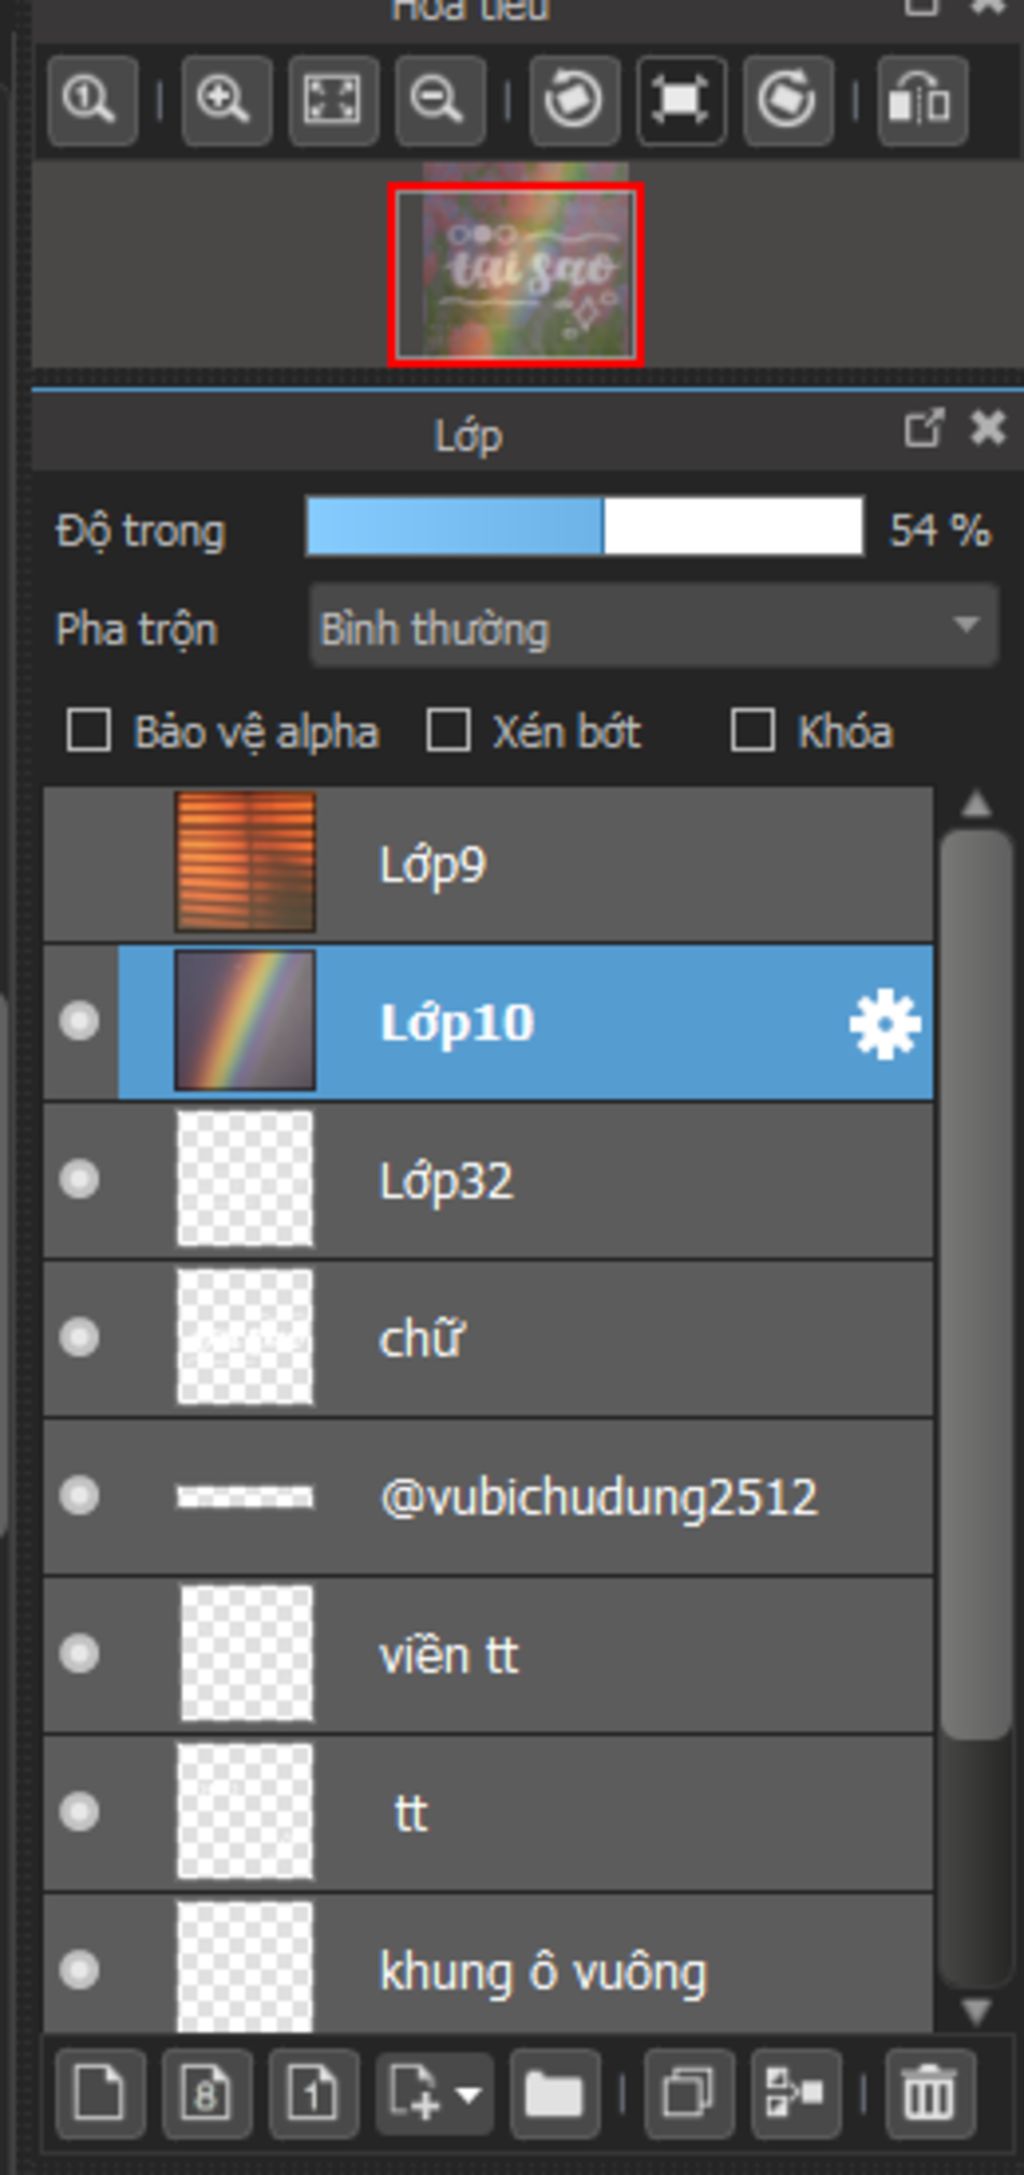1024x2175 pixels.
Task: Click the zoom in magnifier icon
Action: pyautogui.click(x=226, y=101)
